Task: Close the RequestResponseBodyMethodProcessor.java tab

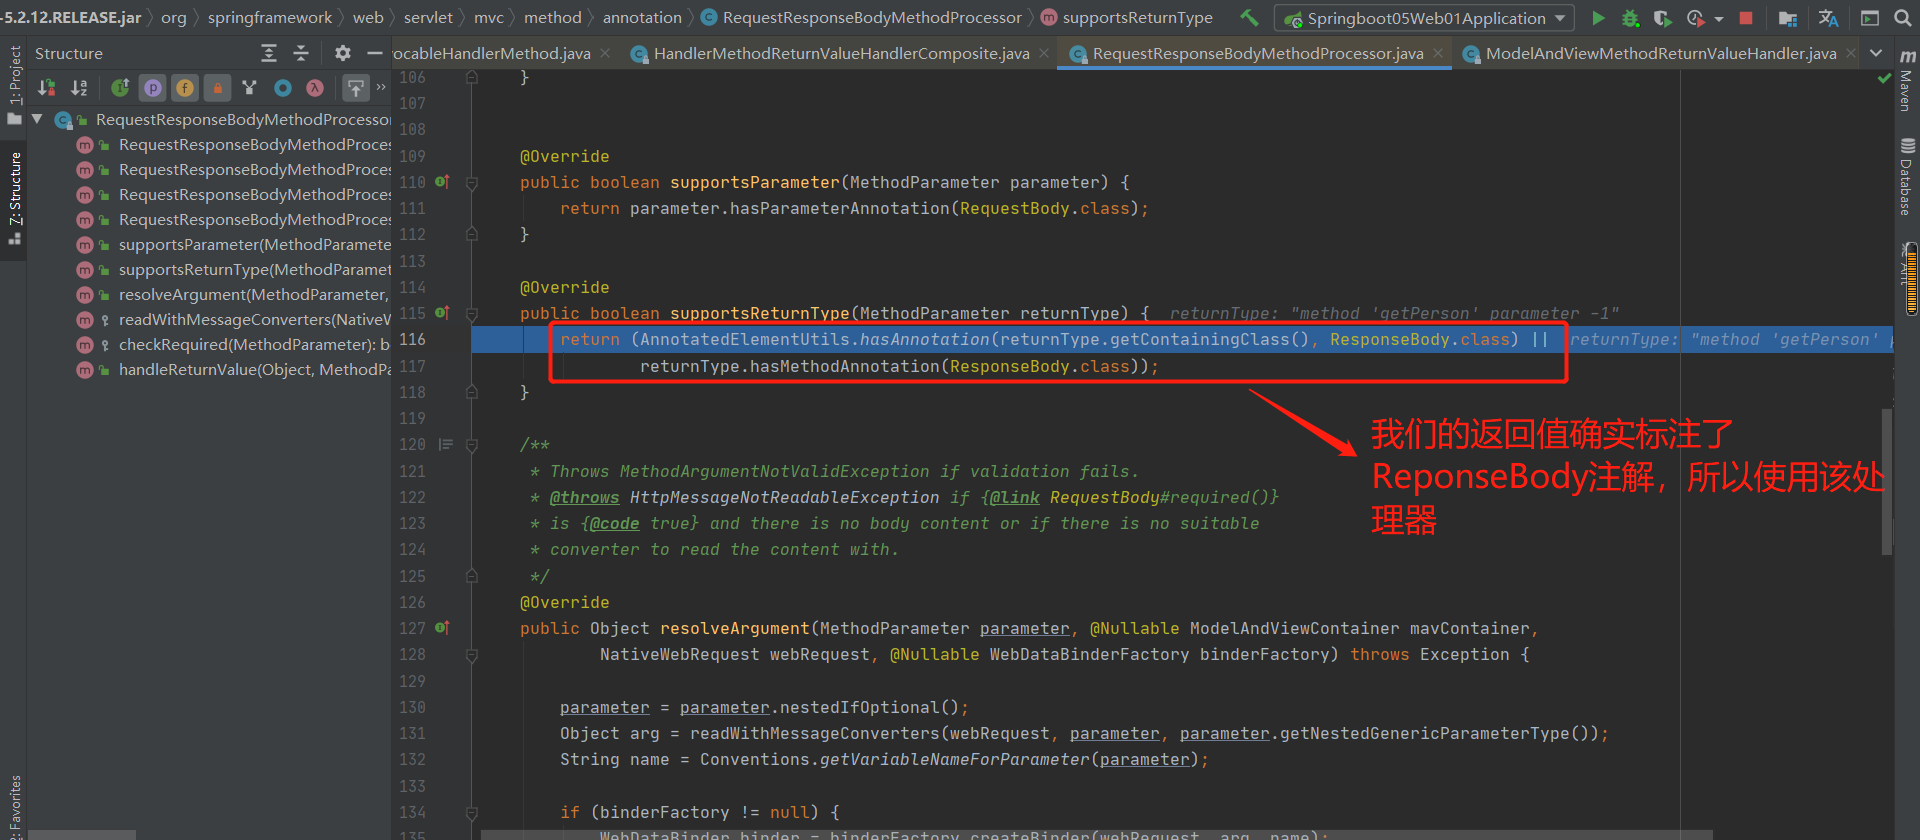Action: click(x=1438, y=53)
